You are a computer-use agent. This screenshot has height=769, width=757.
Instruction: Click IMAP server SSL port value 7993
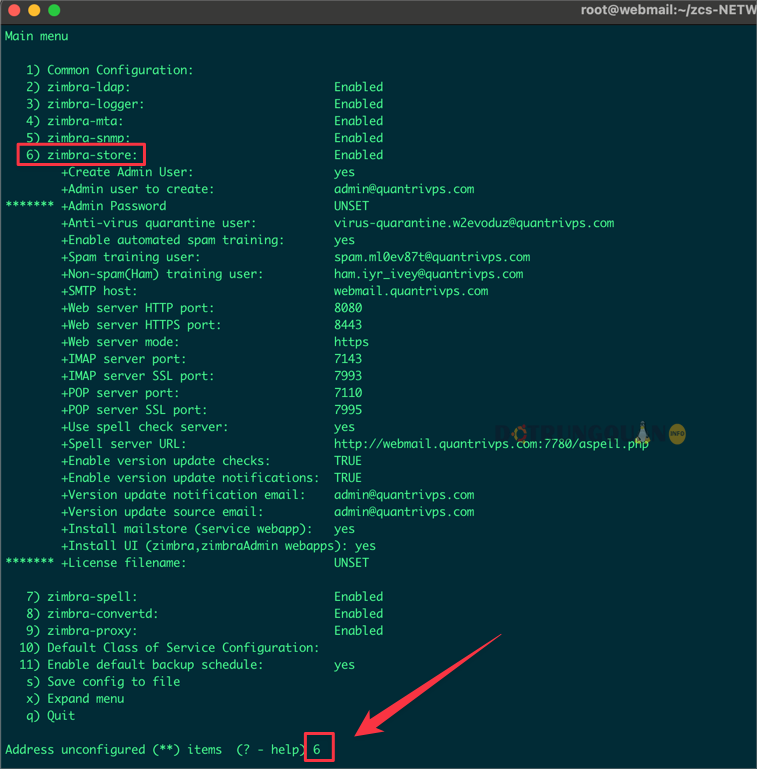[x=348, y=376]
